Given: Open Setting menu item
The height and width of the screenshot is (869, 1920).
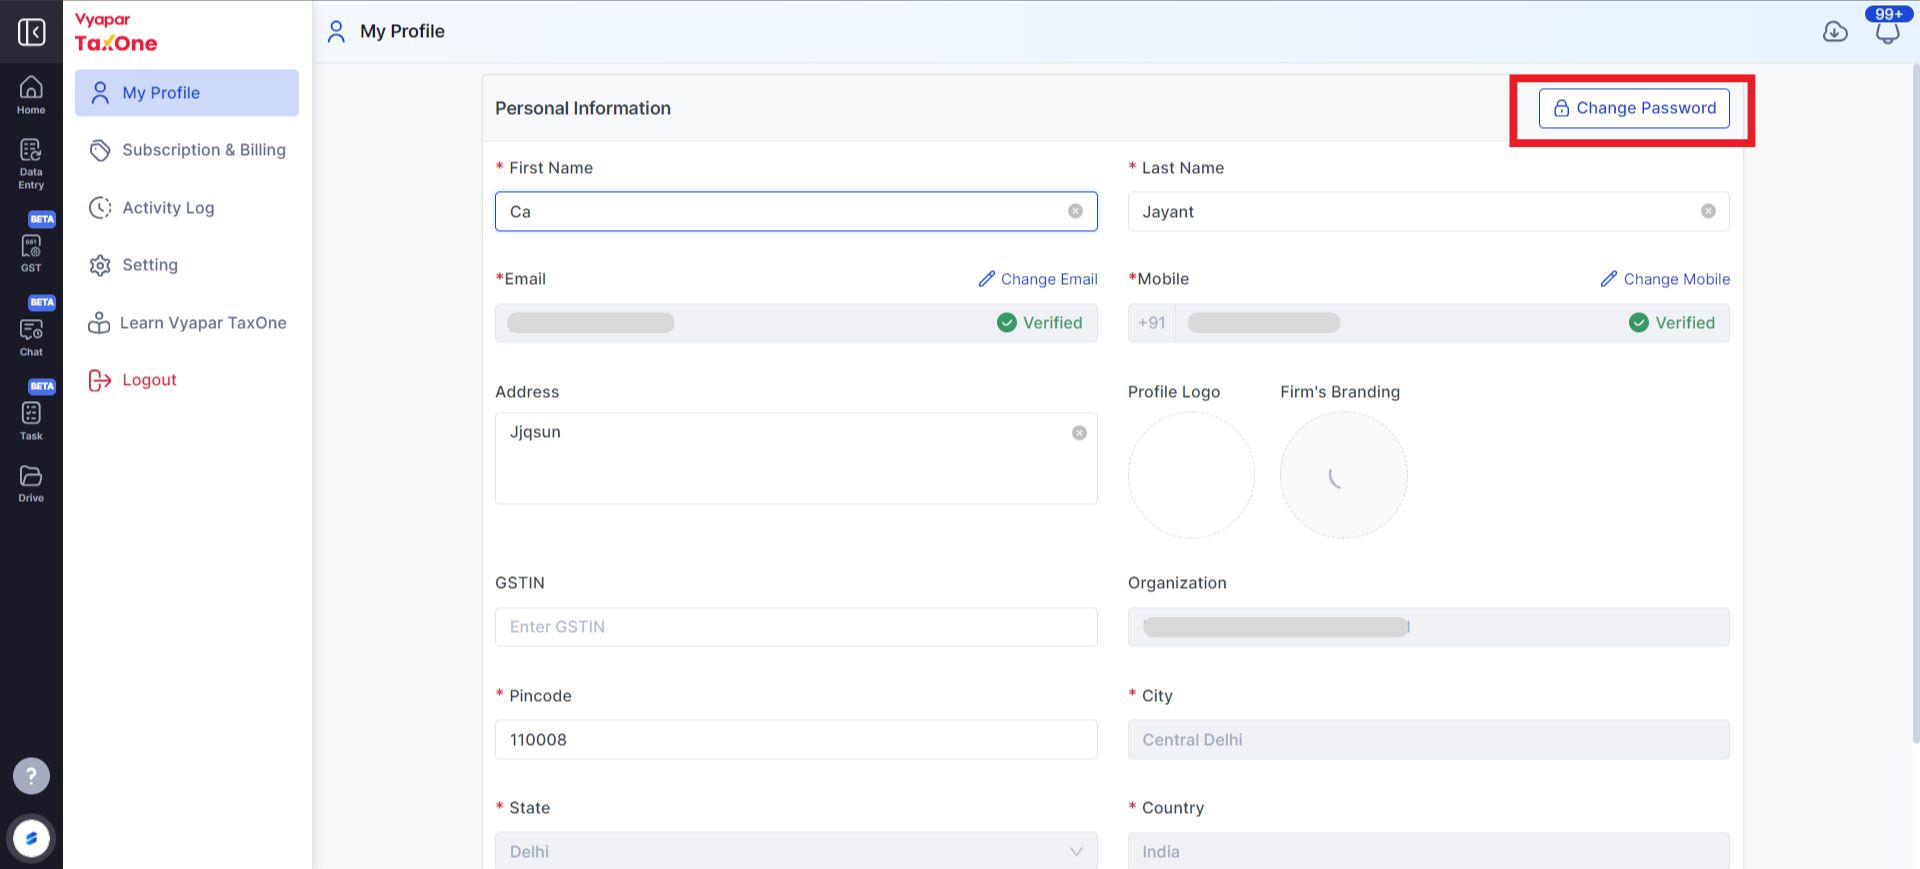Looking at the screenshot, I should (187, 265).
